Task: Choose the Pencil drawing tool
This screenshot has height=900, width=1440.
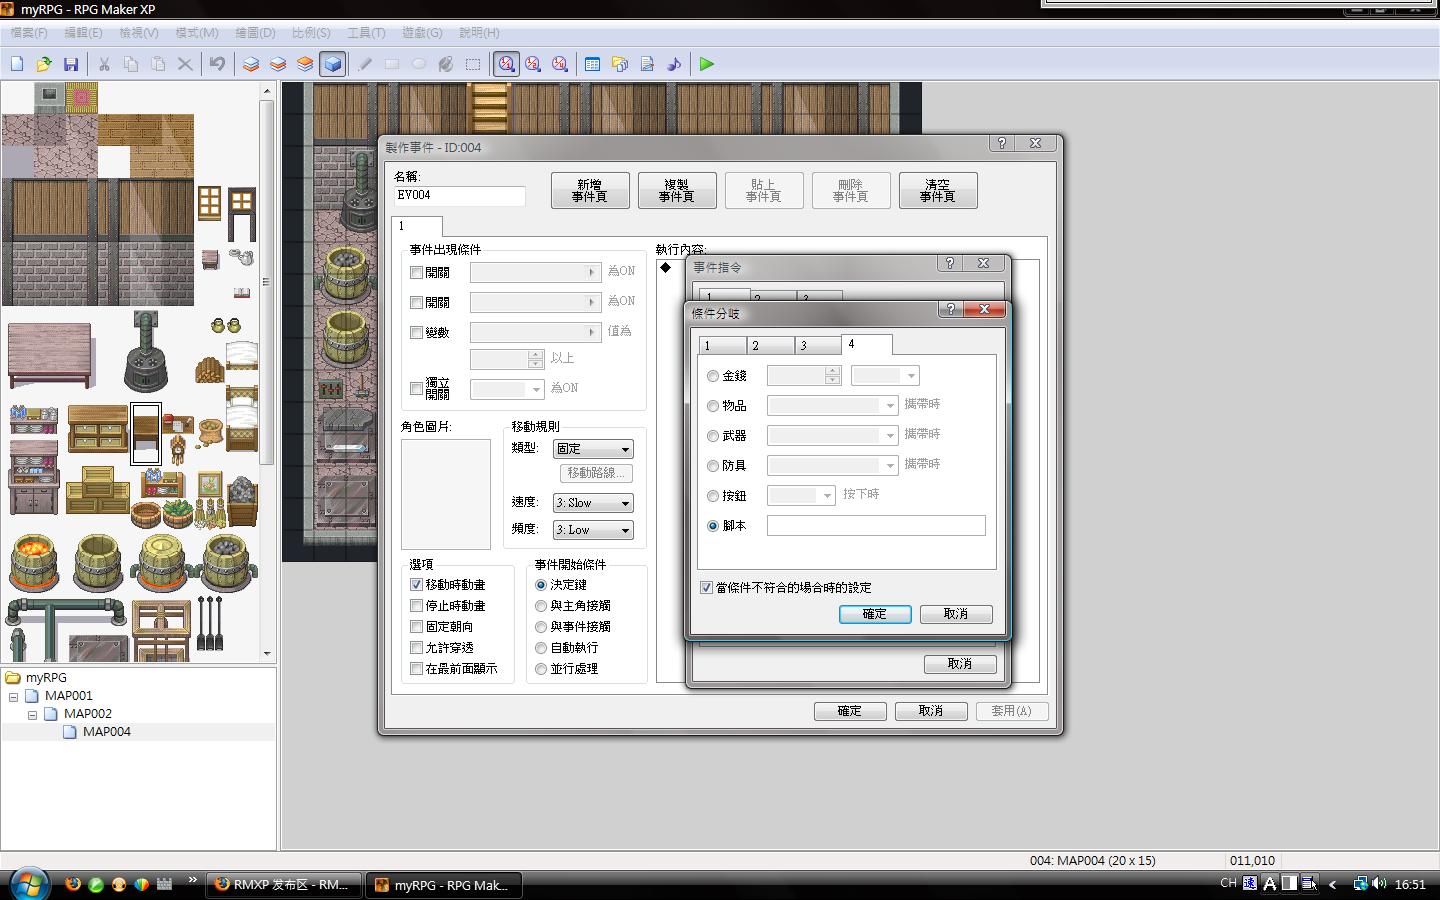Action: pyautogui.click(x=365, y=64)
